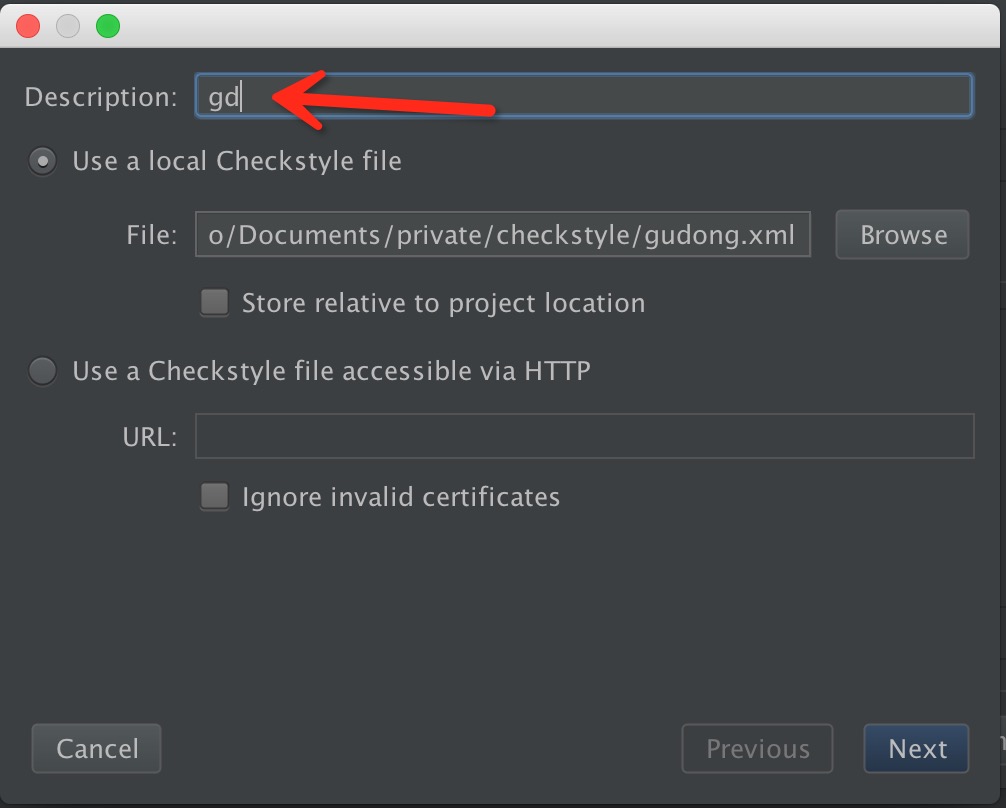Screen dimensions: 1006x808
Task: Click the dialog's empty title bar
Action: point(550,26)
